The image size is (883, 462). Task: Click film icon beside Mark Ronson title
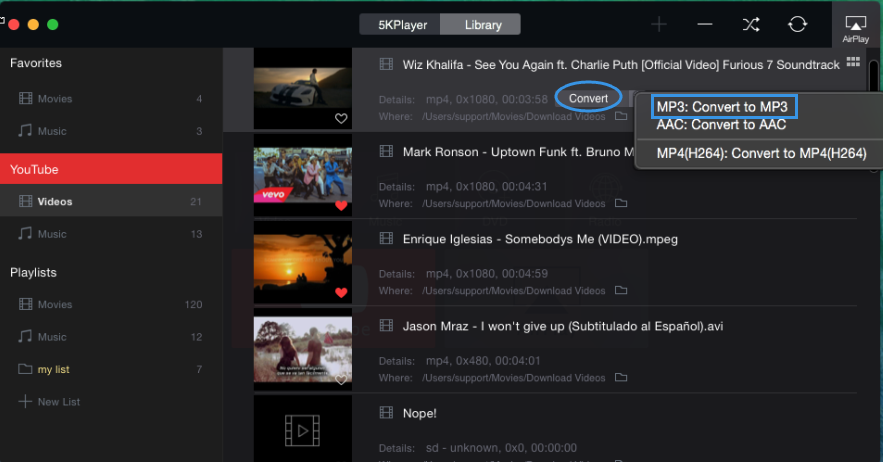coord(386,151)
